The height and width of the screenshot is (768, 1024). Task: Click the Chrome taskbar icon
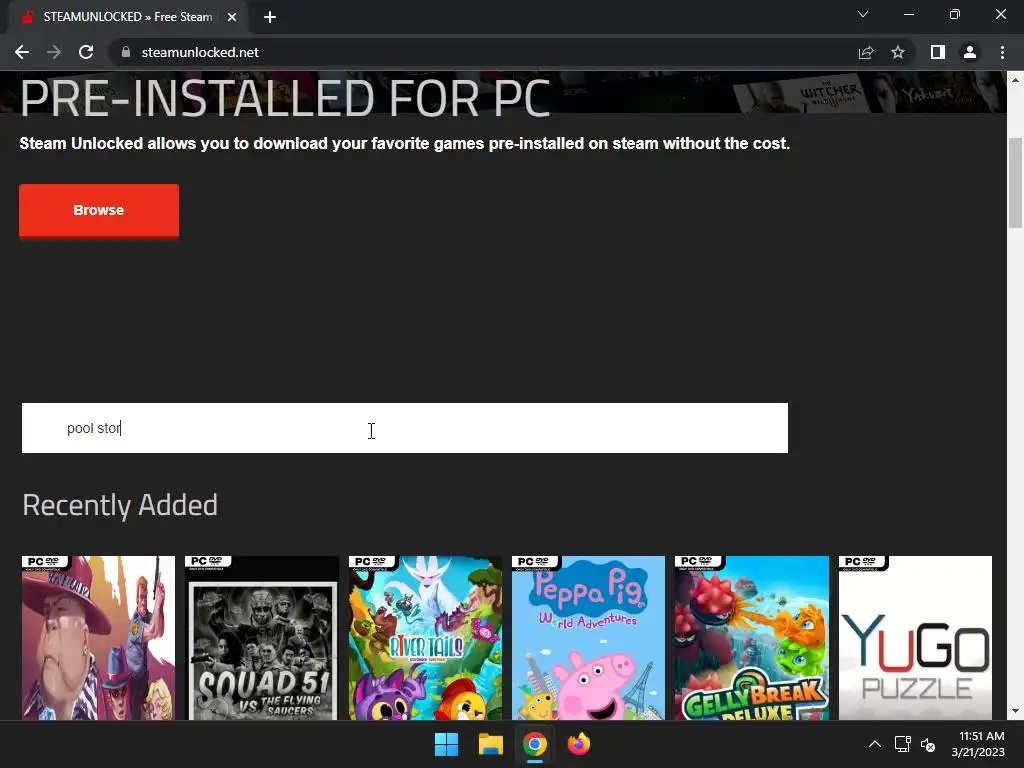click(534, 744)
